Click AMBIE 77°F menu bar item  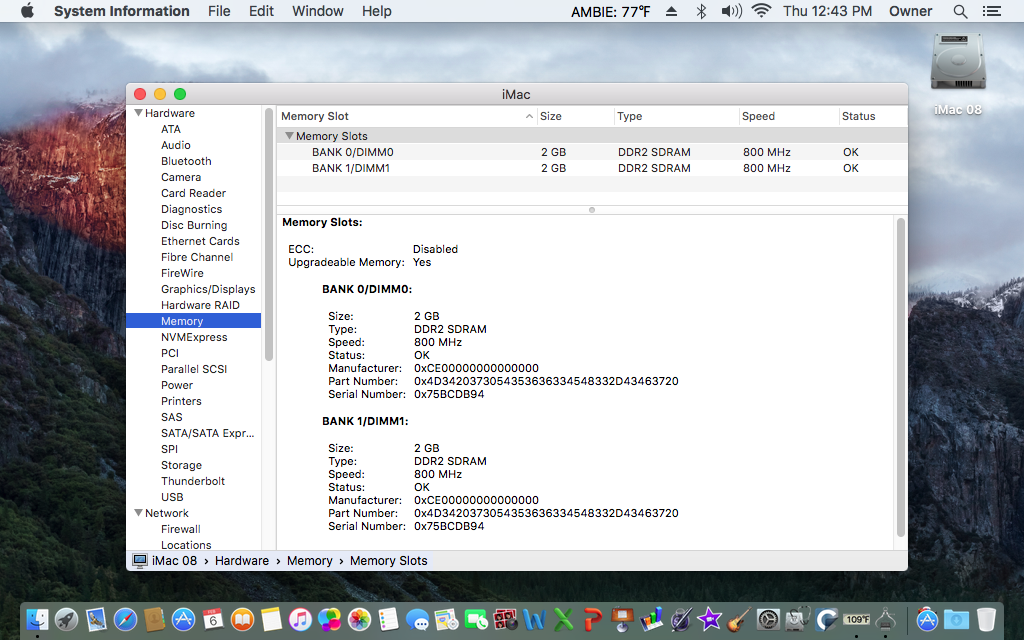611,11
